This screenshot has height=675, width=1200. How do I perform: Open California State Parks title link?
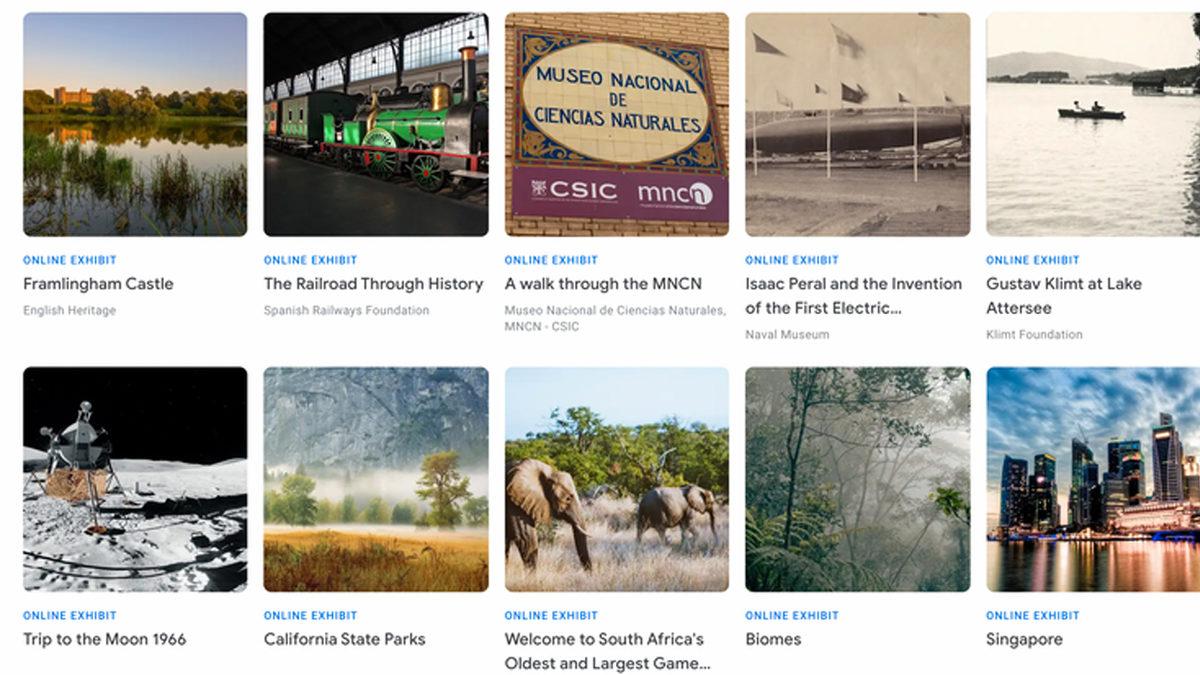345,639
